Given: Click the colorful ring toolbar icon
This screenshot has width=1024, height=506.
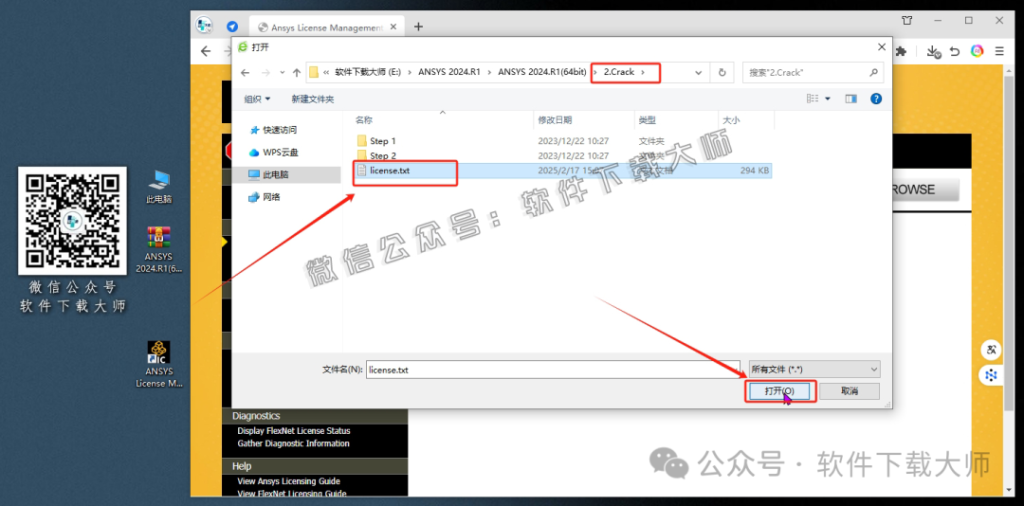Looking at the screenshot, I should point(977,51).
